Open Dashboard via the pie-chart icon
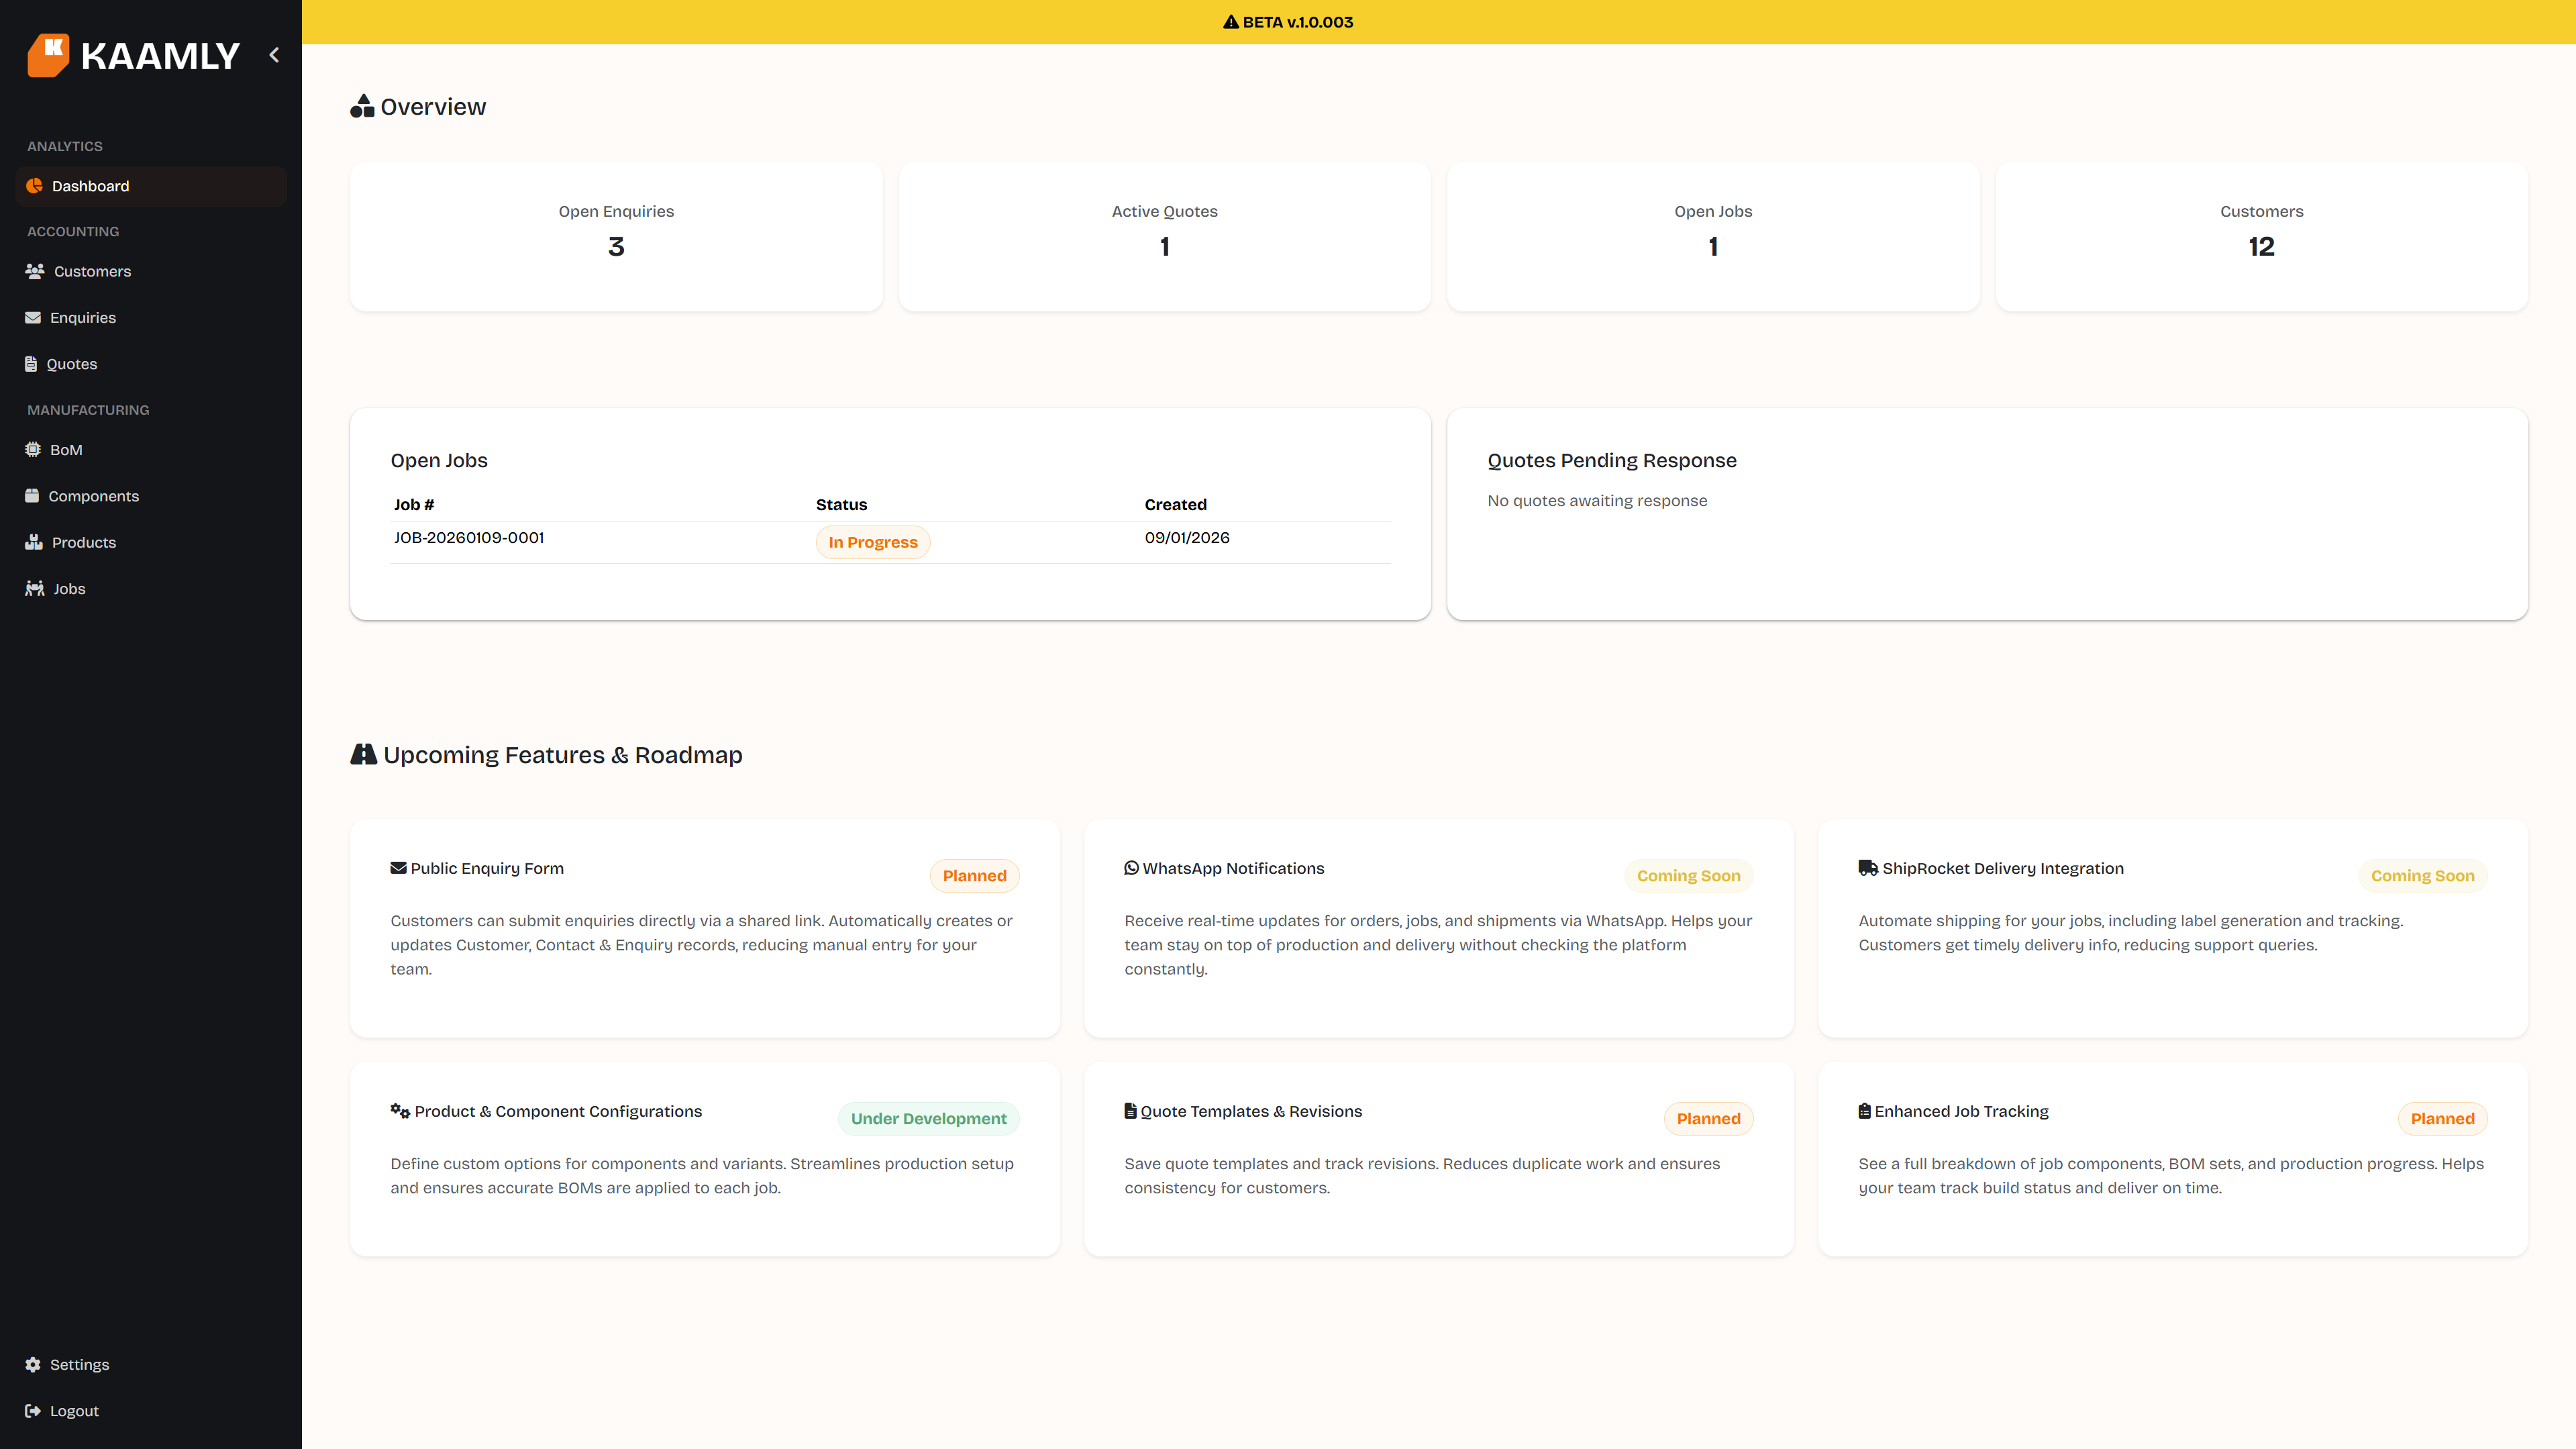Viewport: 2576px width, 1449px height. pyautogui.click(x=34, y=186)
